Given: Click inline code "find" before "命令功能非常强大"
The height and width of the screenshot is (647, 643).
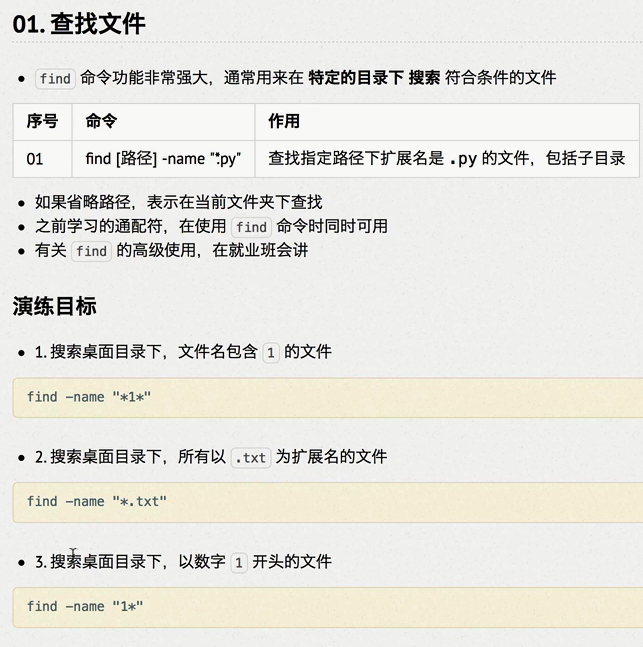Looking at the screenshot, I should pos(55,79).
